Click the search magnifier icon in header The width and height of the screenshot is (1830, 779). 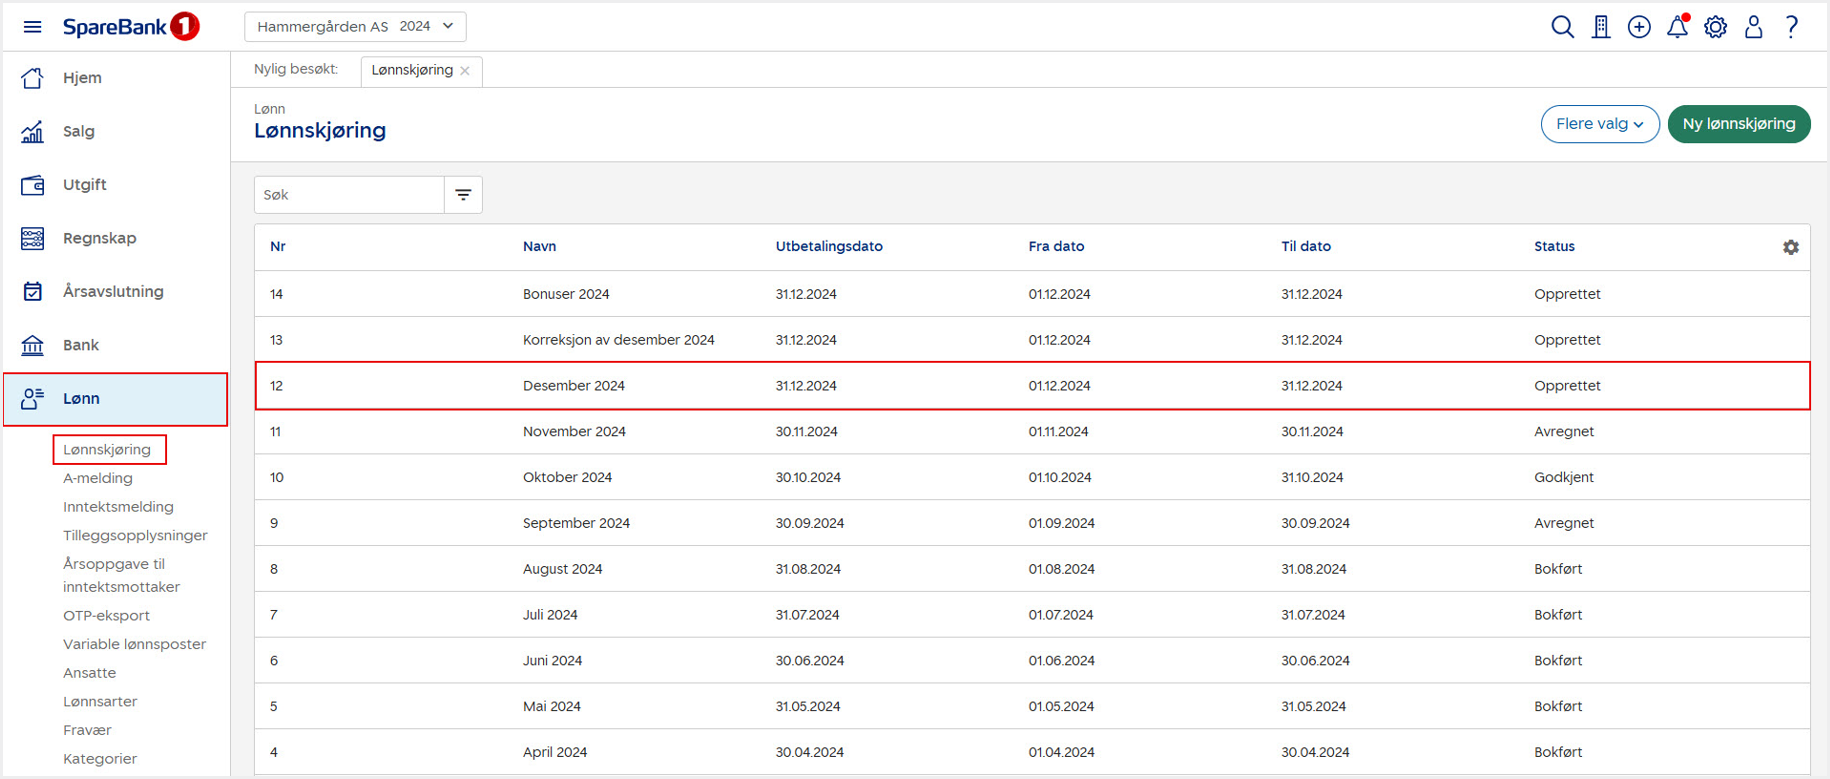pyautogui.click(x=1562, y=27)
